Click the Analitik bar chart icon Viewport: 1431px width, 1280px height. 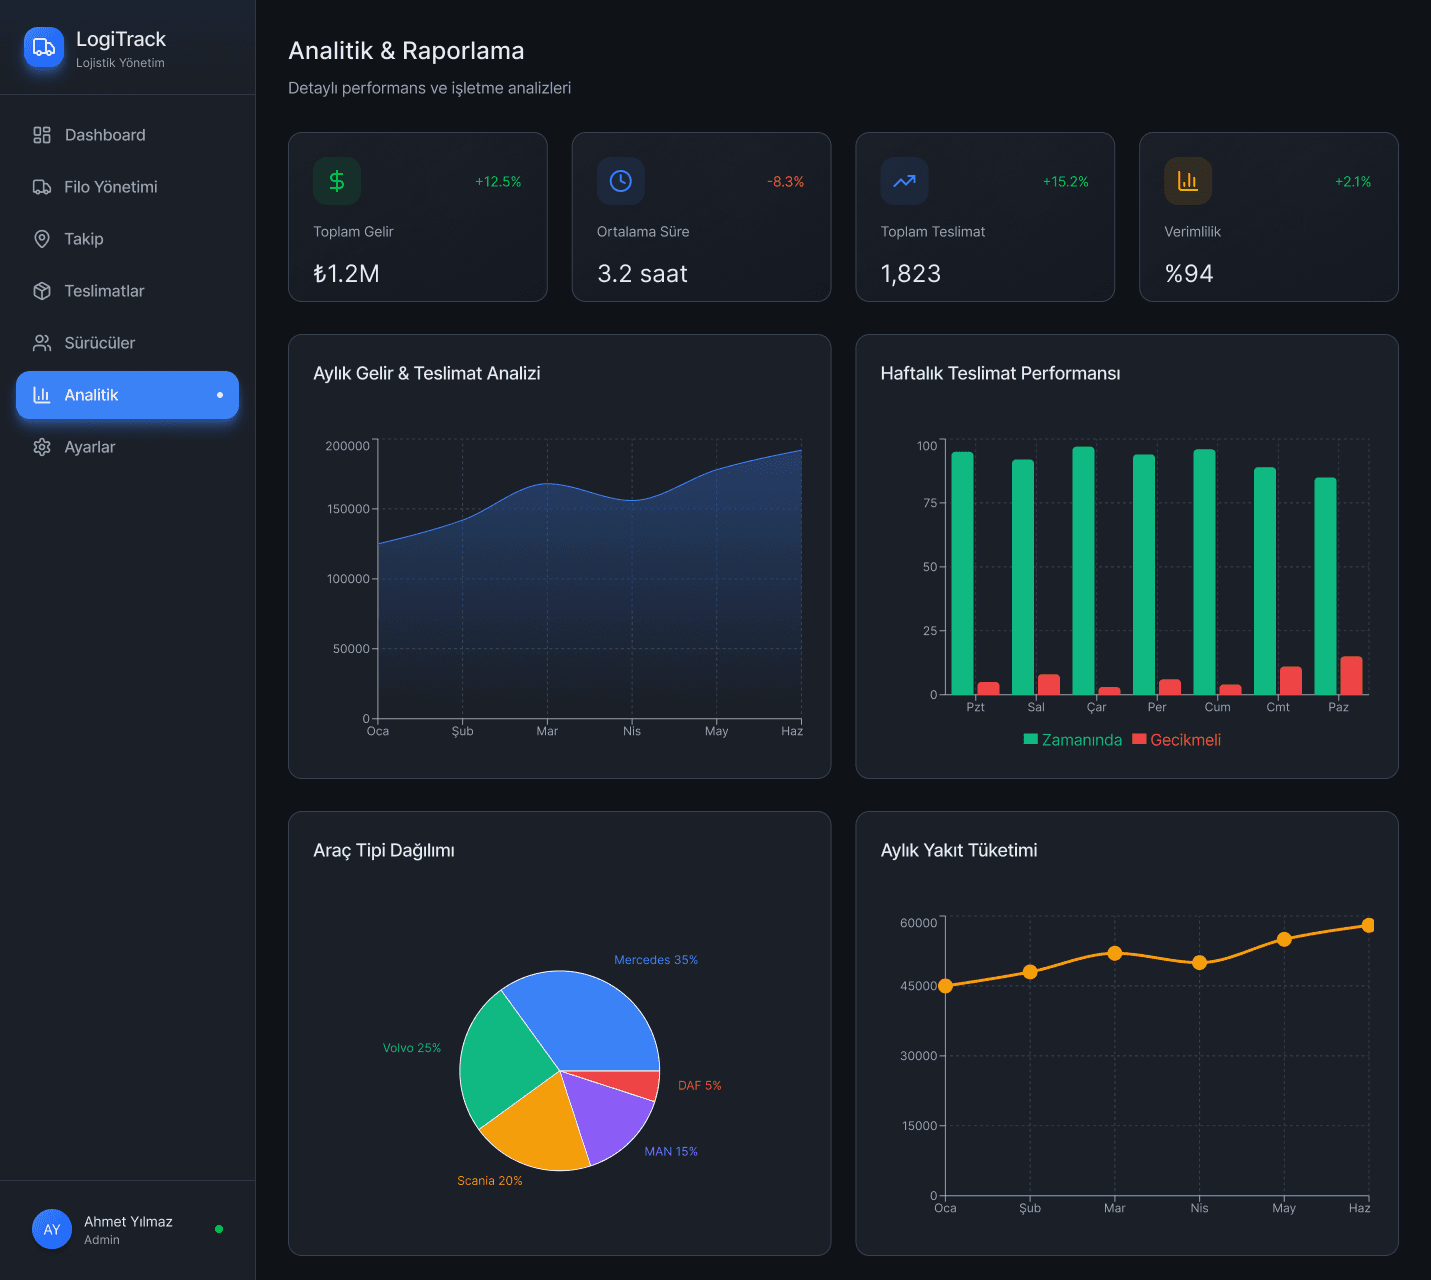click(x=42, y=395)
